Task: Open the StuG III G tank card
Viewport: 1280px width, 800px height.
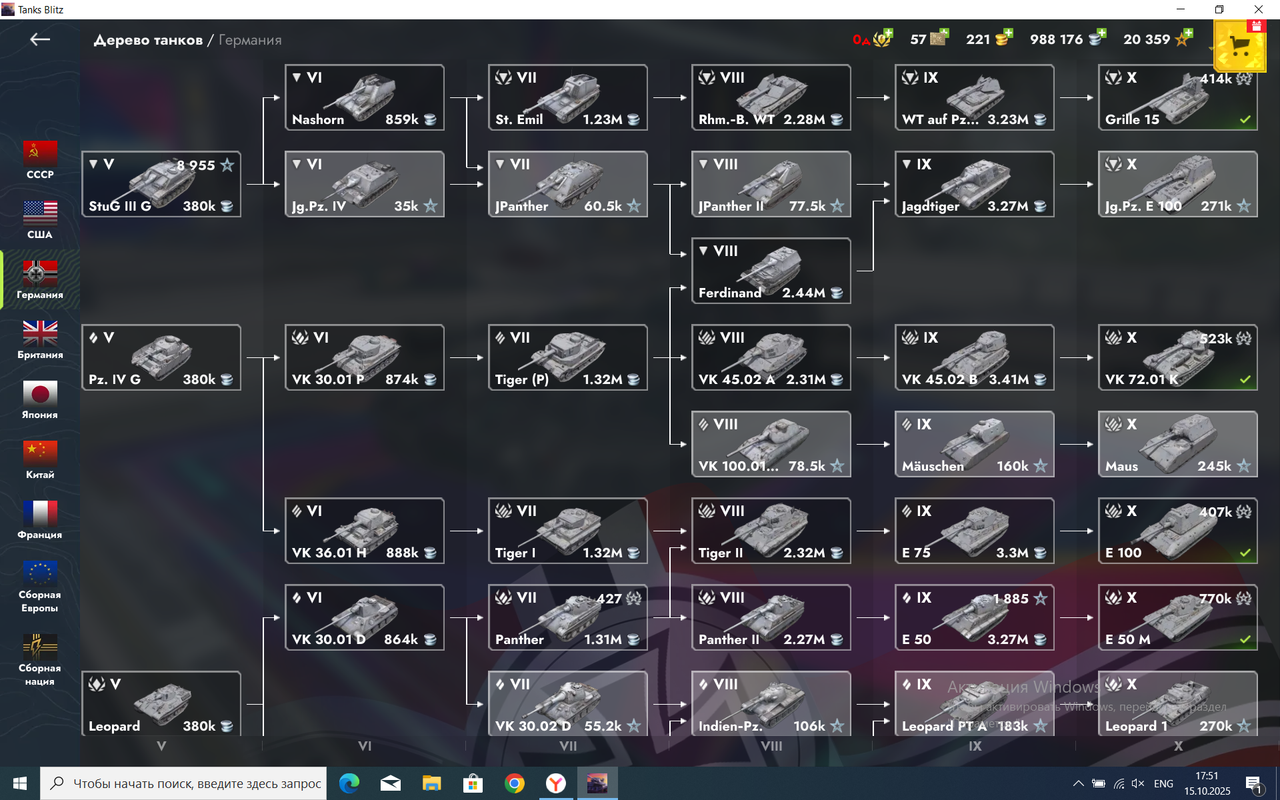Action: [161, 184]
